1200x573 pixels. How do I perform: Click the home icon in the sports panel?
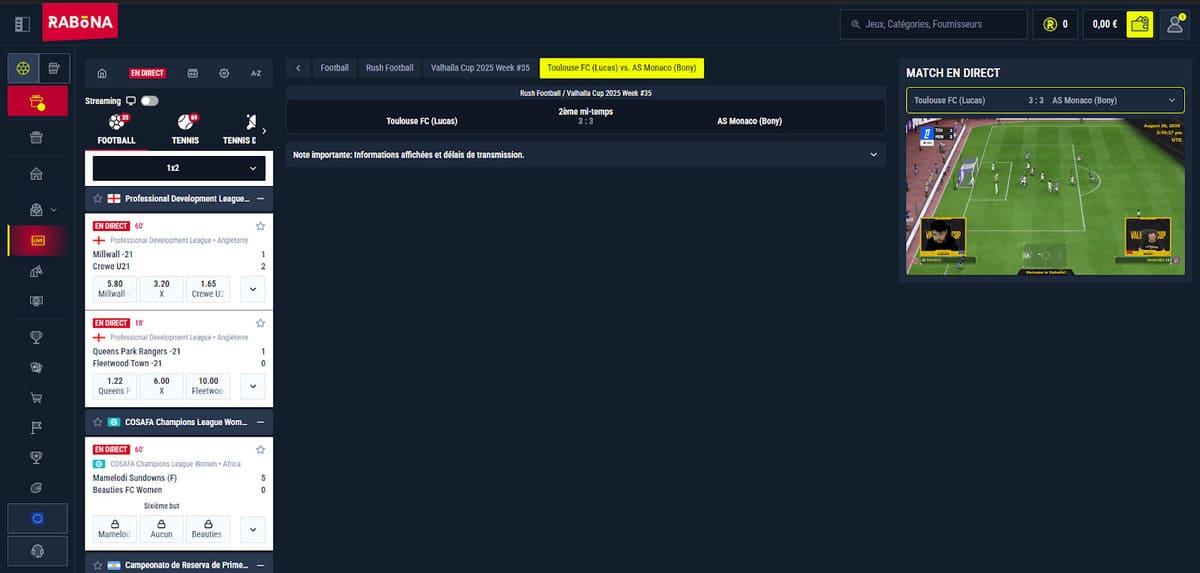[x=102, y=73]
